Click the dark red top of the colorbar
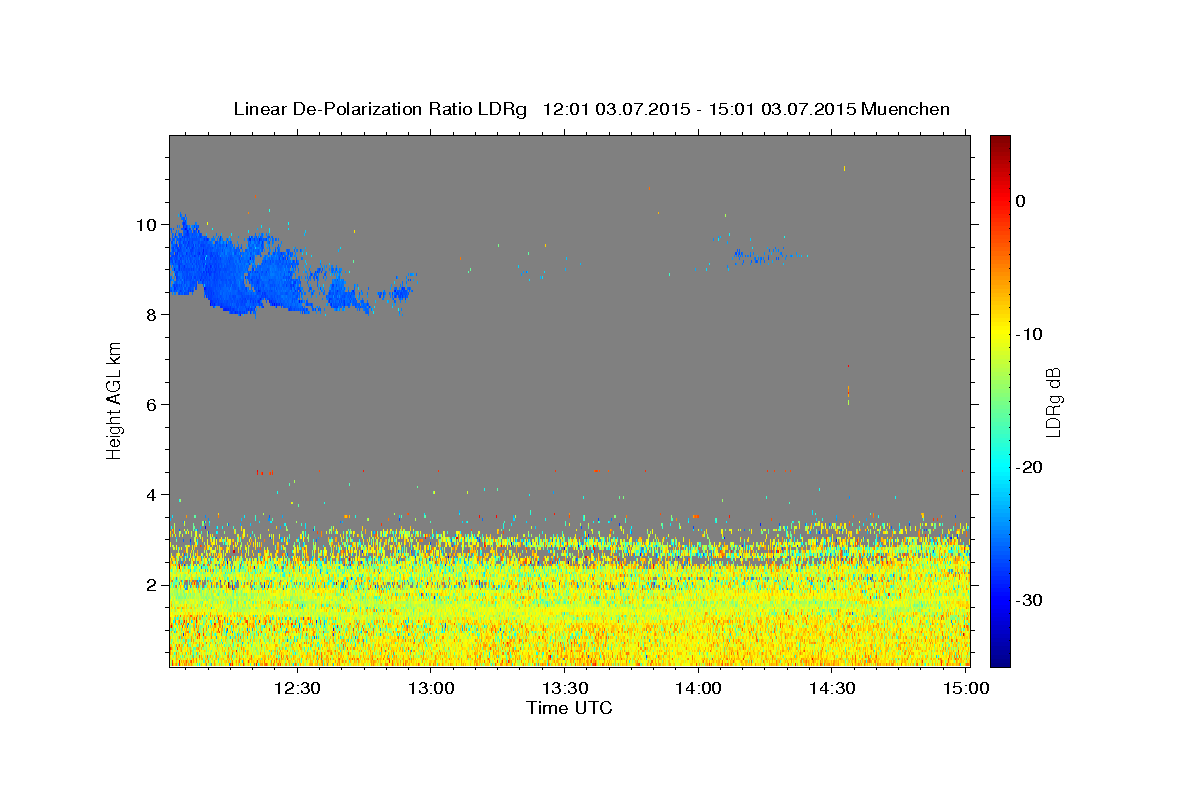The height and width of the screenshot is (800, 1200). (x=1000, y=142)
